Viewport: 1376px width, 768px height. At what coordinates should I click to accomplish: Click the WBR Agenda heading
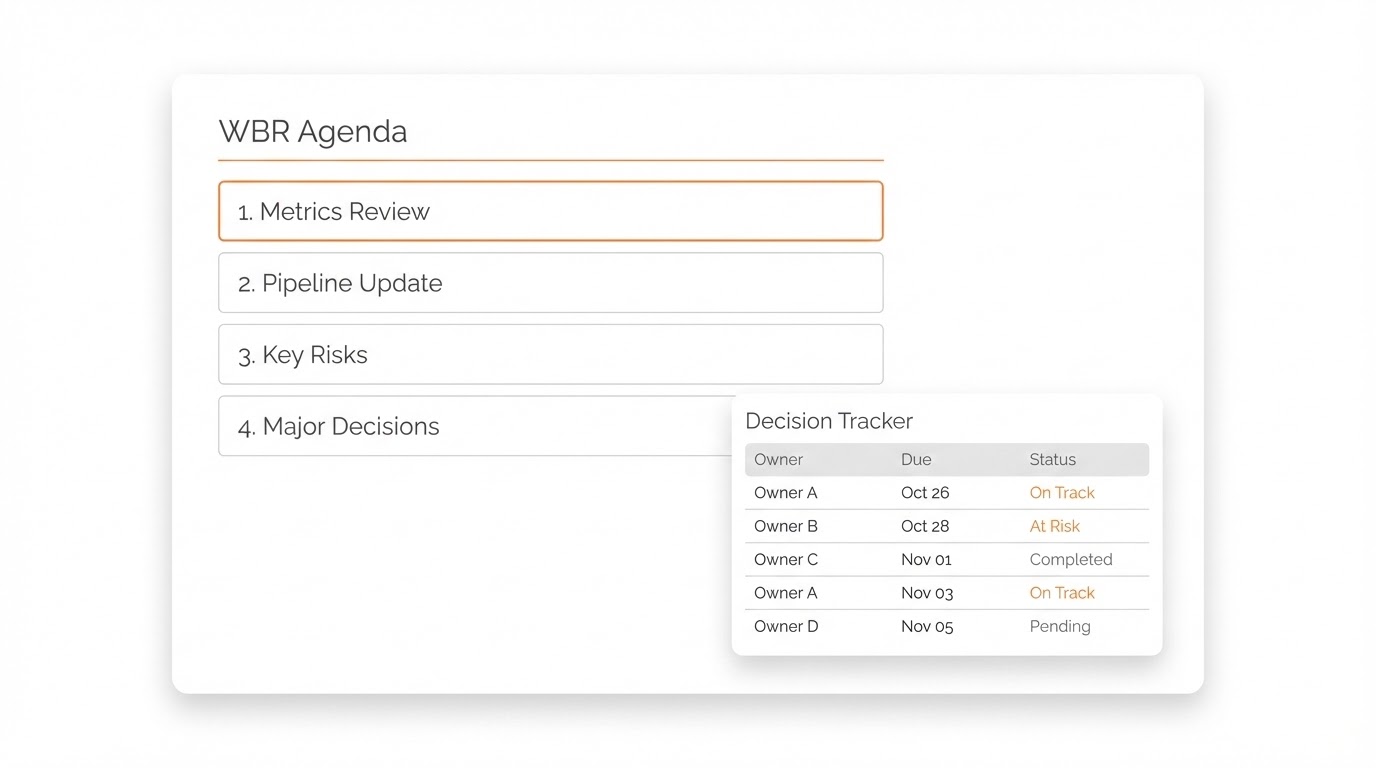pos(313,132)
